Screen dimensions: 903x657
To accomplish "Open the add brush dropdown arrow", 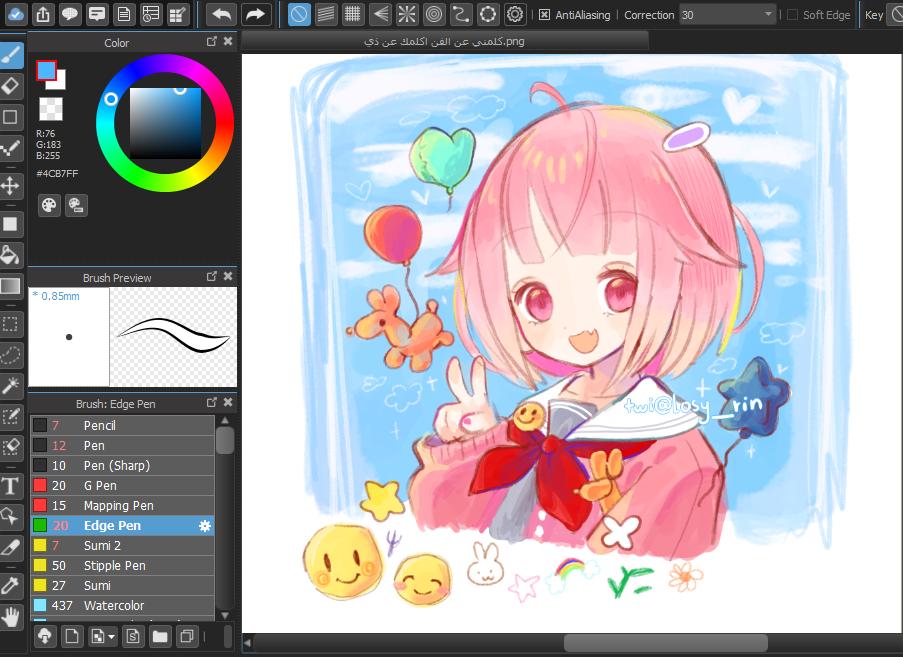I will [111, 637].
